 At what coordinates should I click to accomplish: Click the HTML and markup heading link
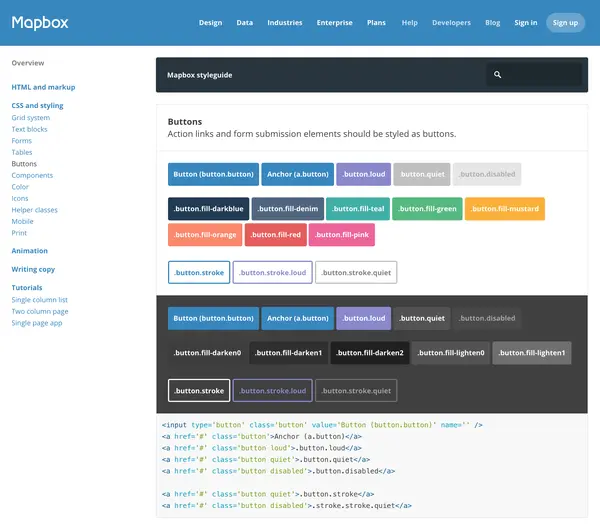(x=43, y=87)
